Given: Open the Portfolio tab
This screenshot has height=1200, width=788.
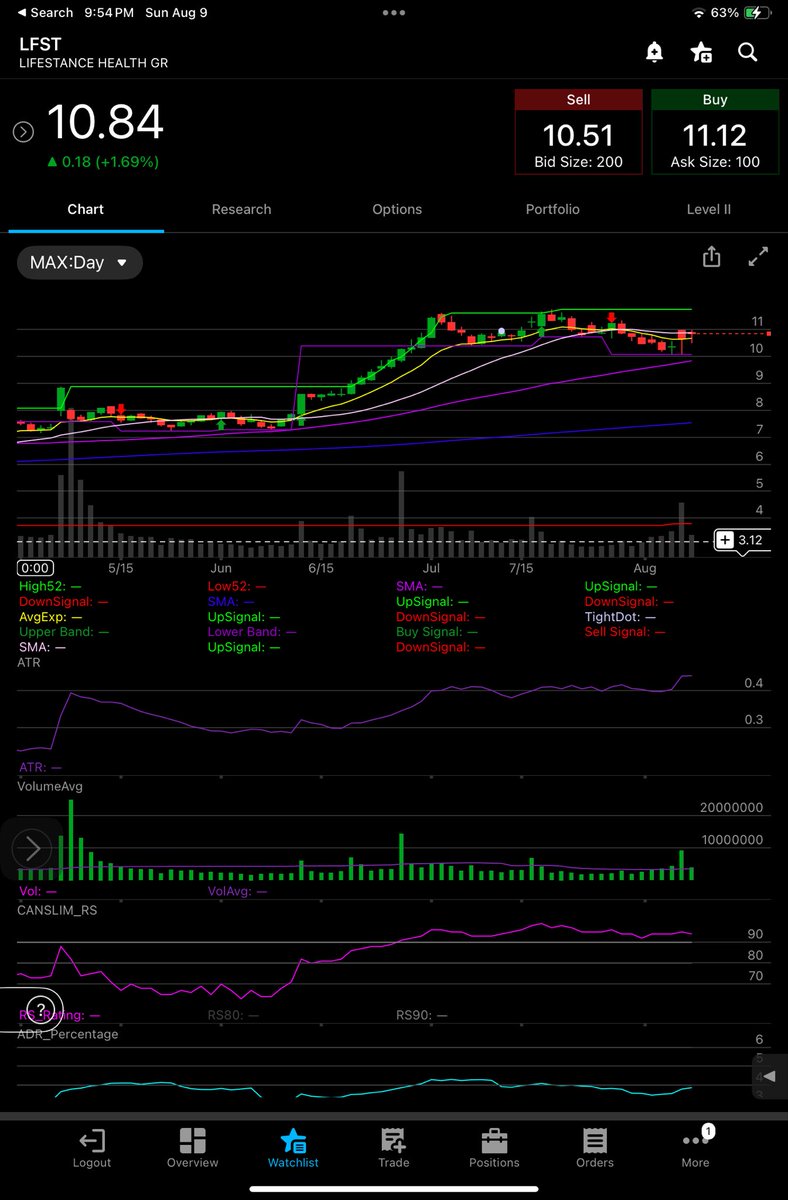Looking at the screenshot, I should coord(552,209).
